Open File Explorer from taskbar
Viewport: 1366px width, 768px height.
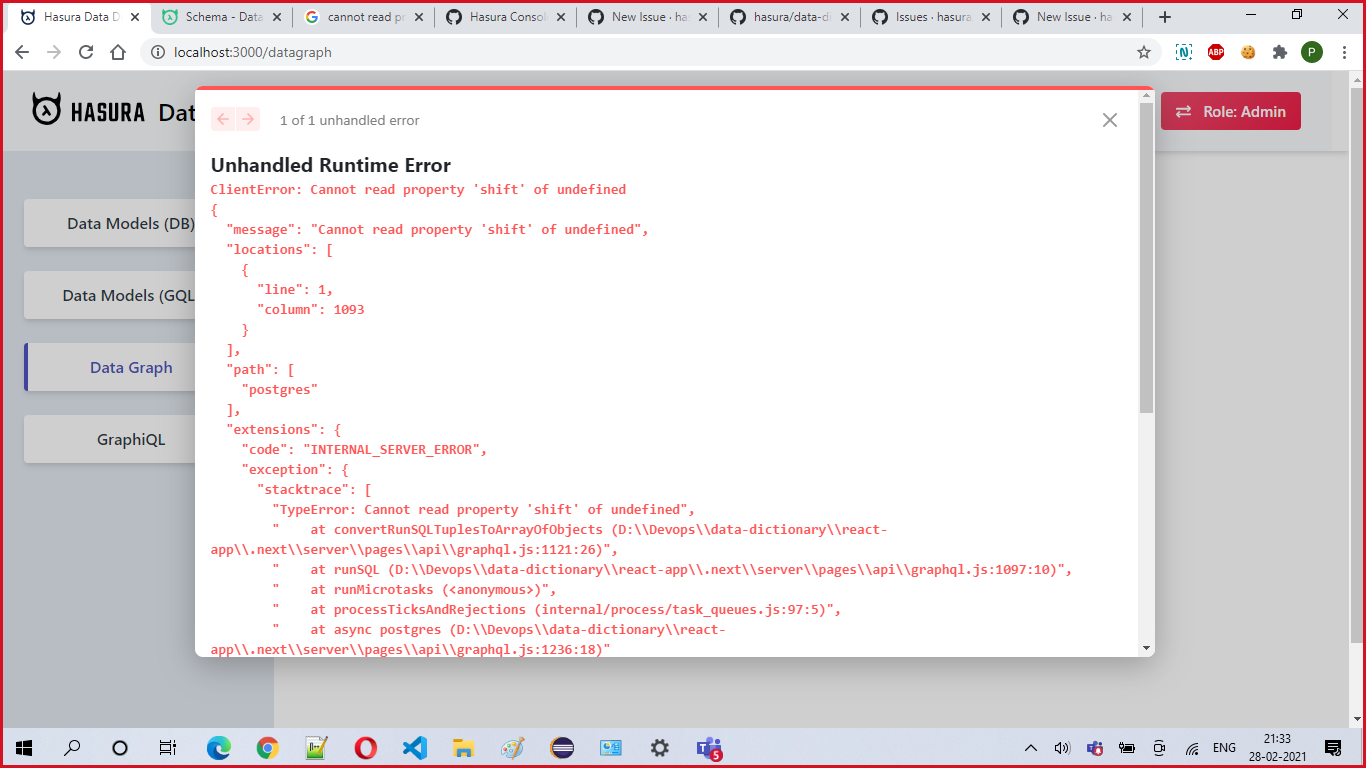coord(463,747)
